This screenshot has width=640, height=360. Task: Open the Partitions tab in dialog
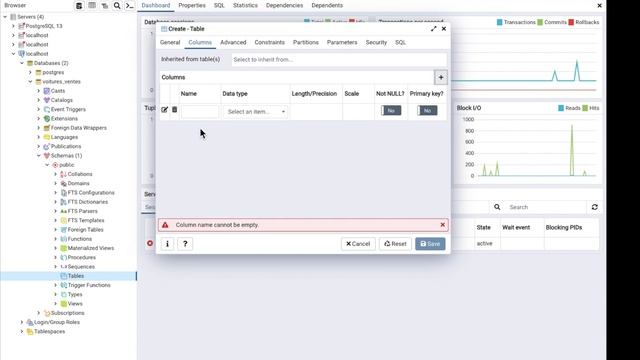306,42
